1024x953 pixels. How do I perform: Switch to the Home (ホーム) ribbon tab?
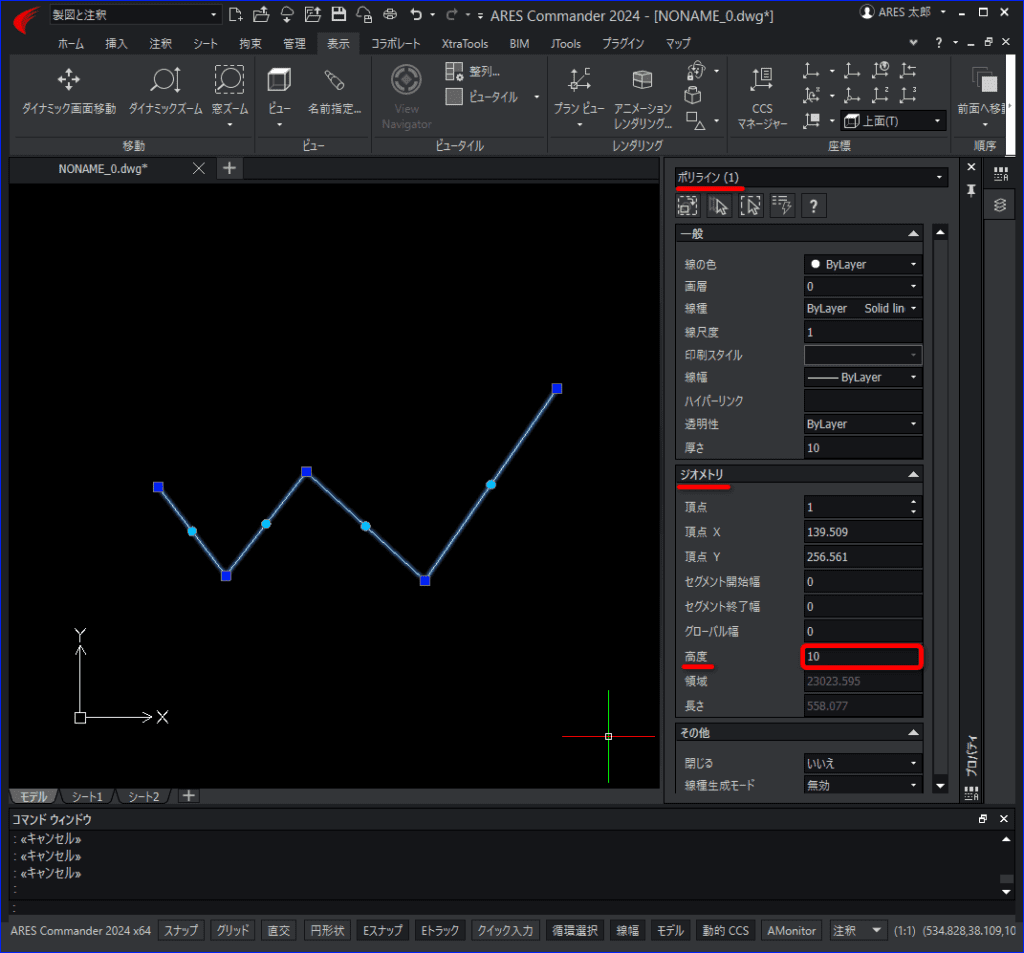(71, 44)
